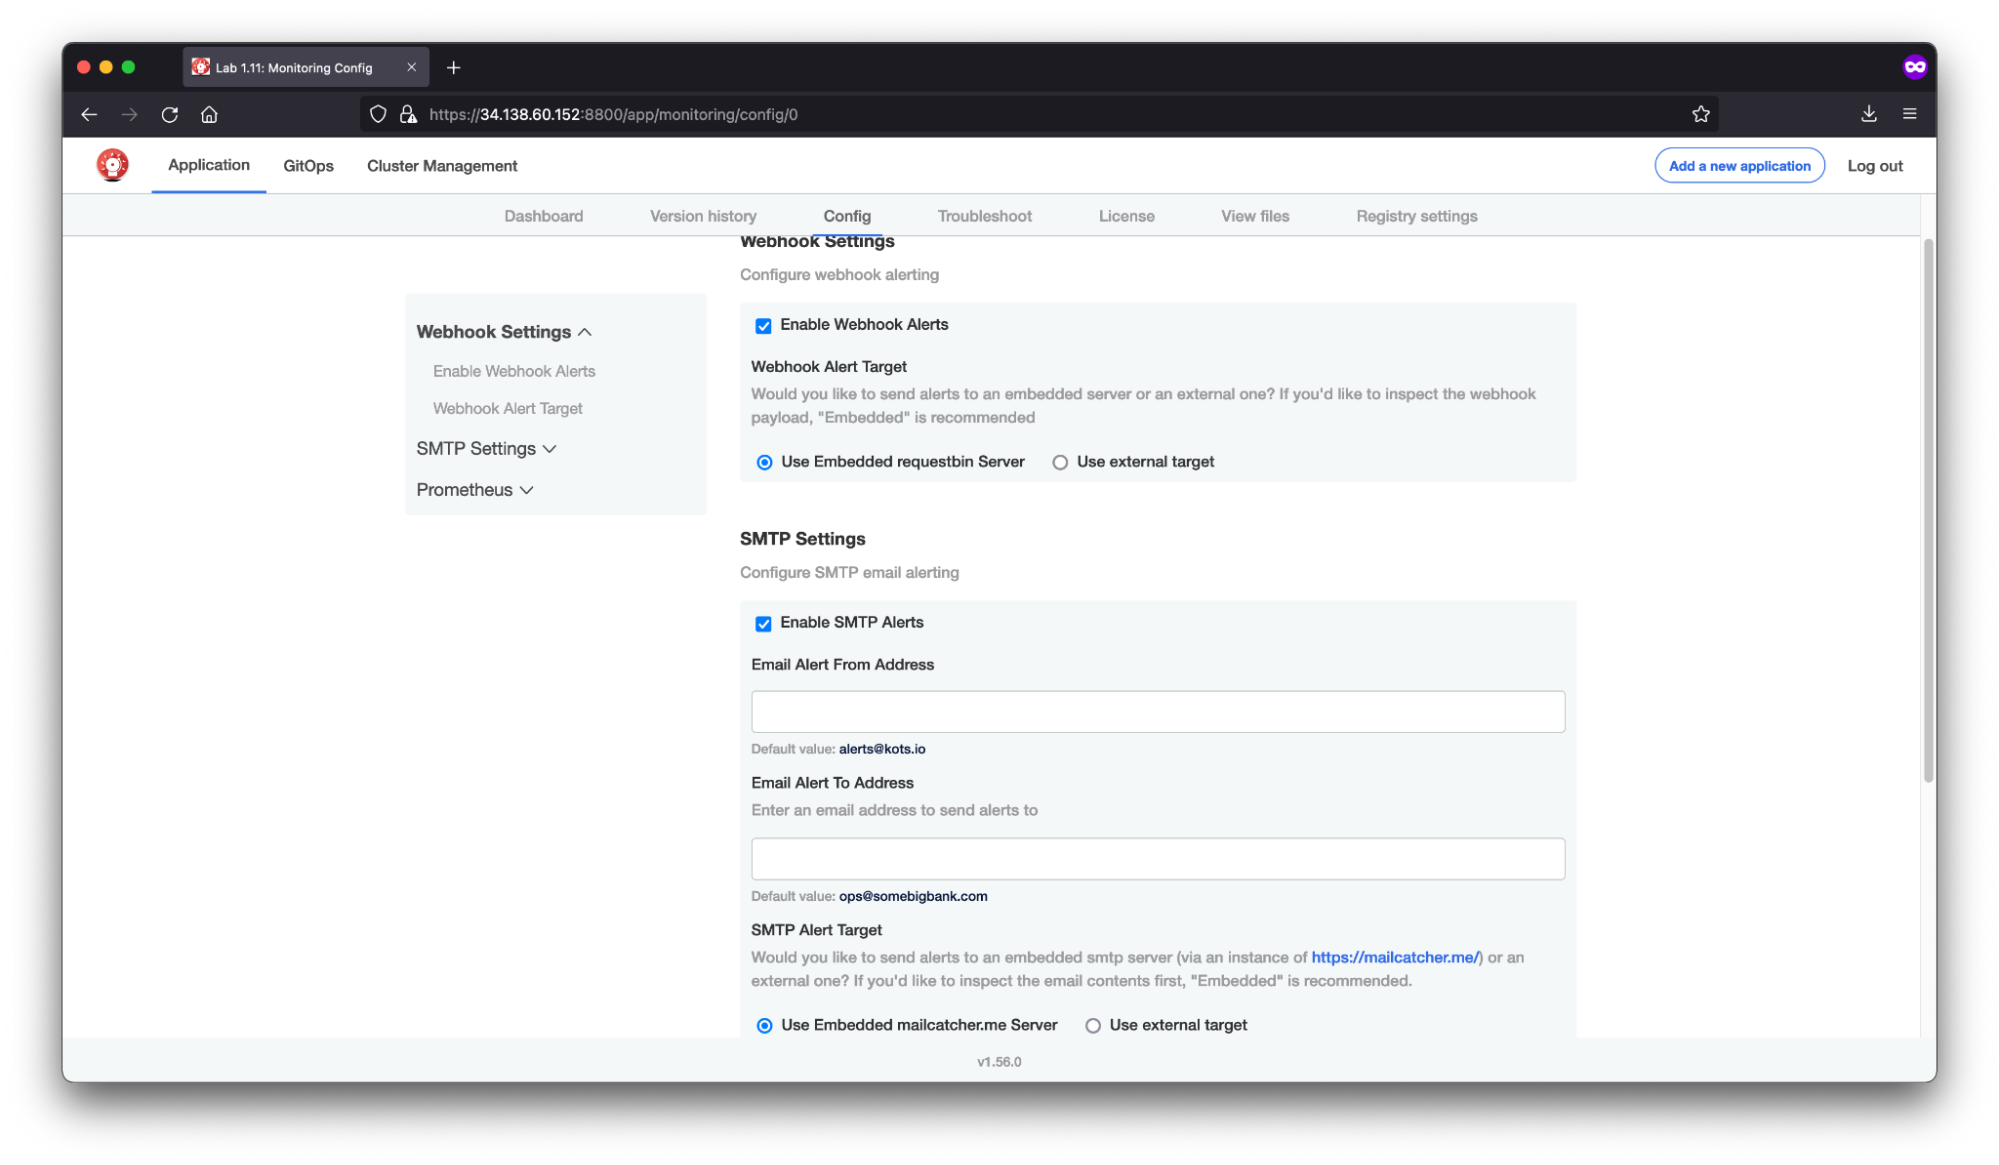Open the browser hamburger menu icon
Viewport: 1999px width, 1165px height.
click(1908, 114)
